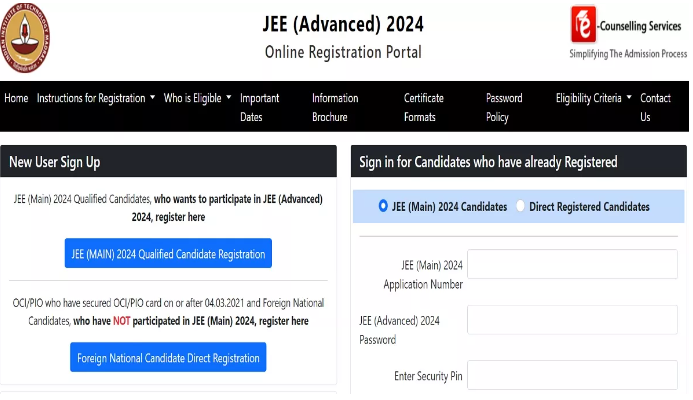The height and width of the screenshot is (400, 693).
Task: Expand the Eligibility Criteria menu
Action: click(594, 98)
